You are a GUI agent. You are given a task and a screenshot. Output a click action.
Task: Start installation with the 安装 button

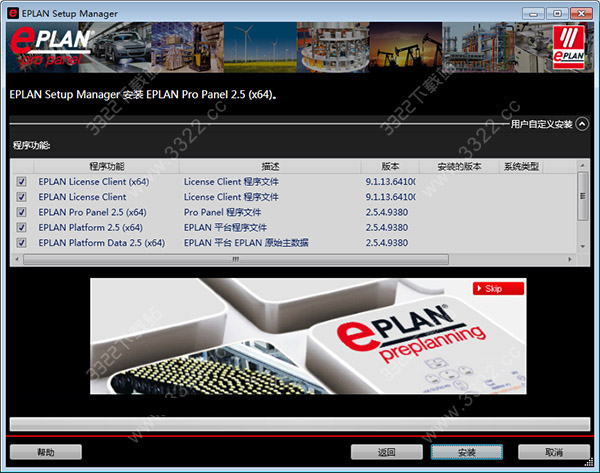467,452
